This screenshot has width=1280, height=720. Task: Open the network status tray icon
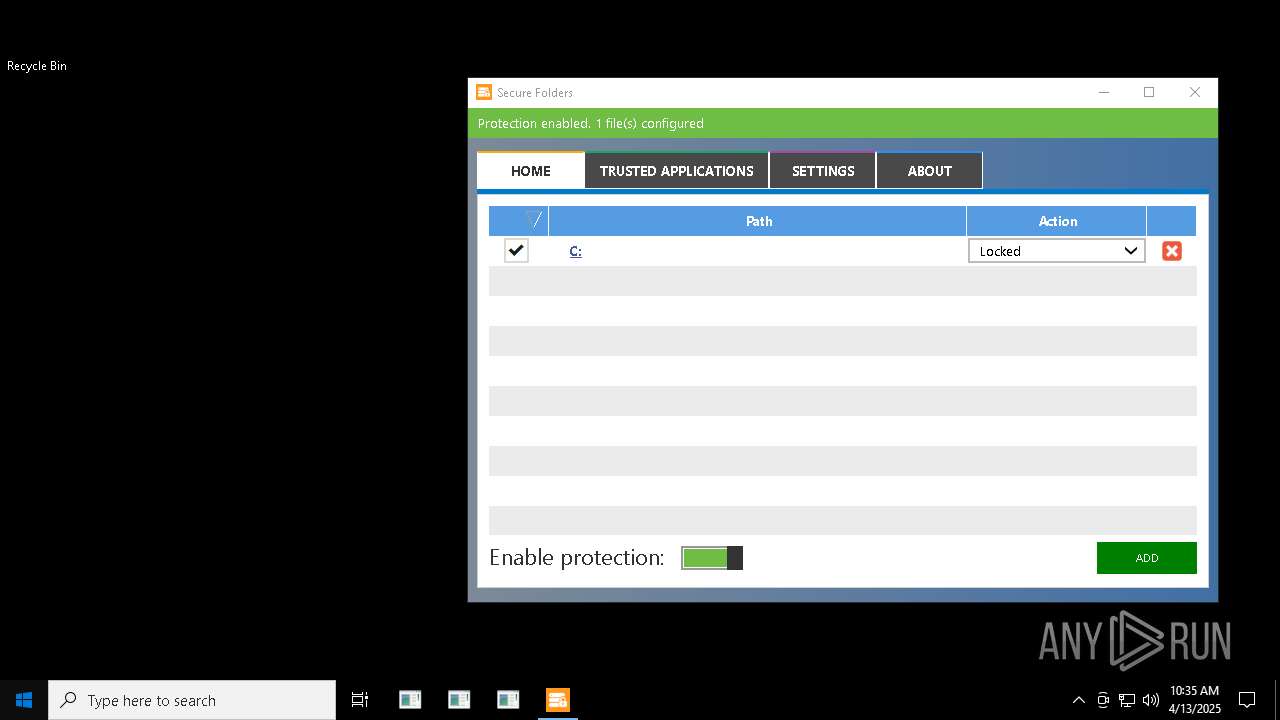tap(1127, 700)
